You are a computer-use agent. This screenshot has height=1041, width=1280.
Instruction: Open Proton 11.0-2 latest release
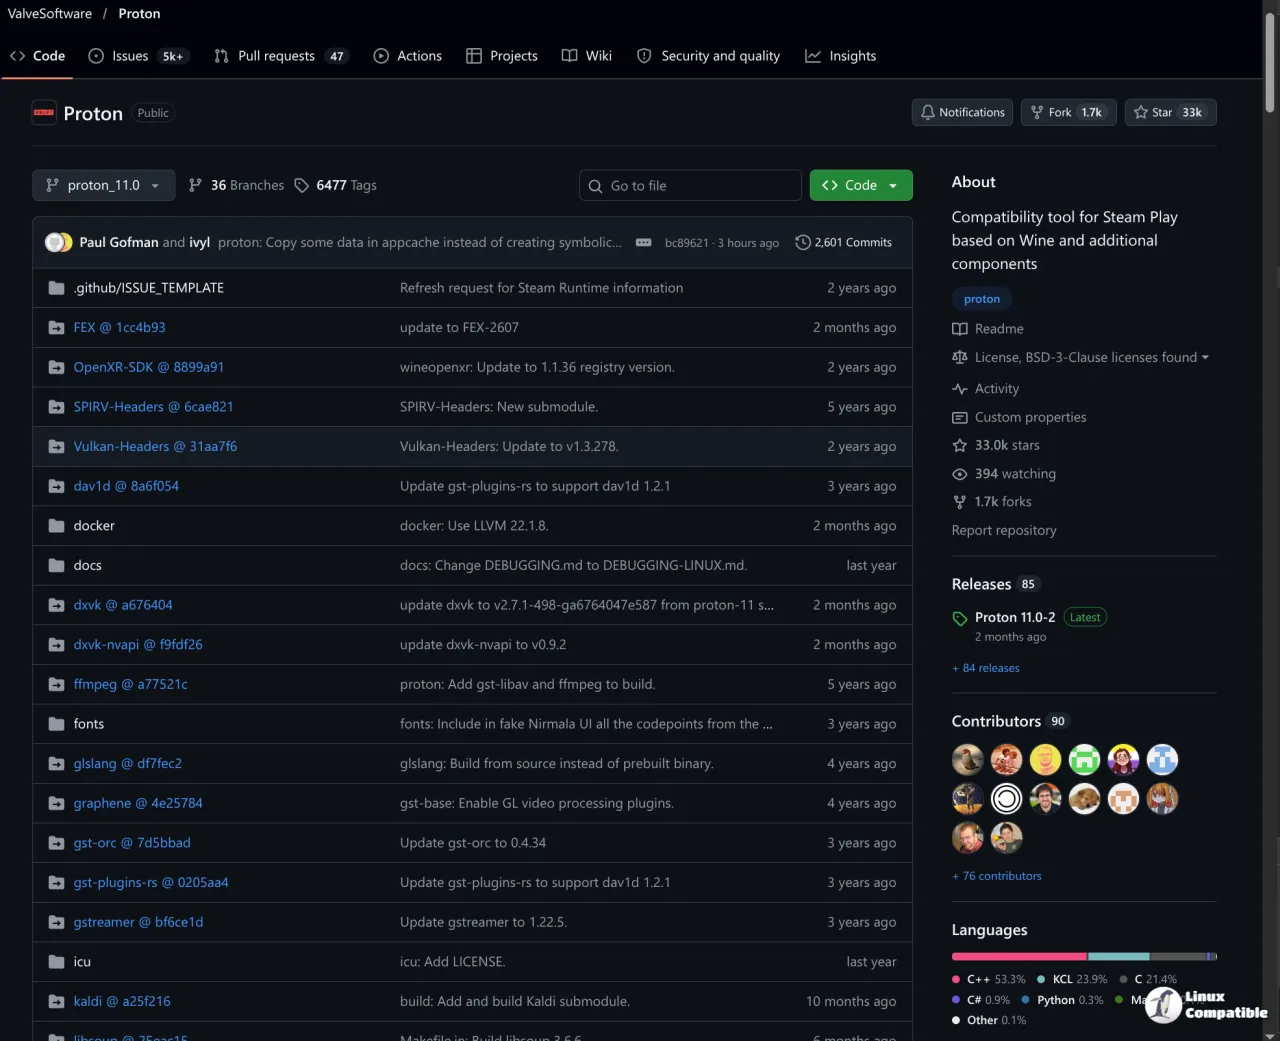click(1015, 618)
